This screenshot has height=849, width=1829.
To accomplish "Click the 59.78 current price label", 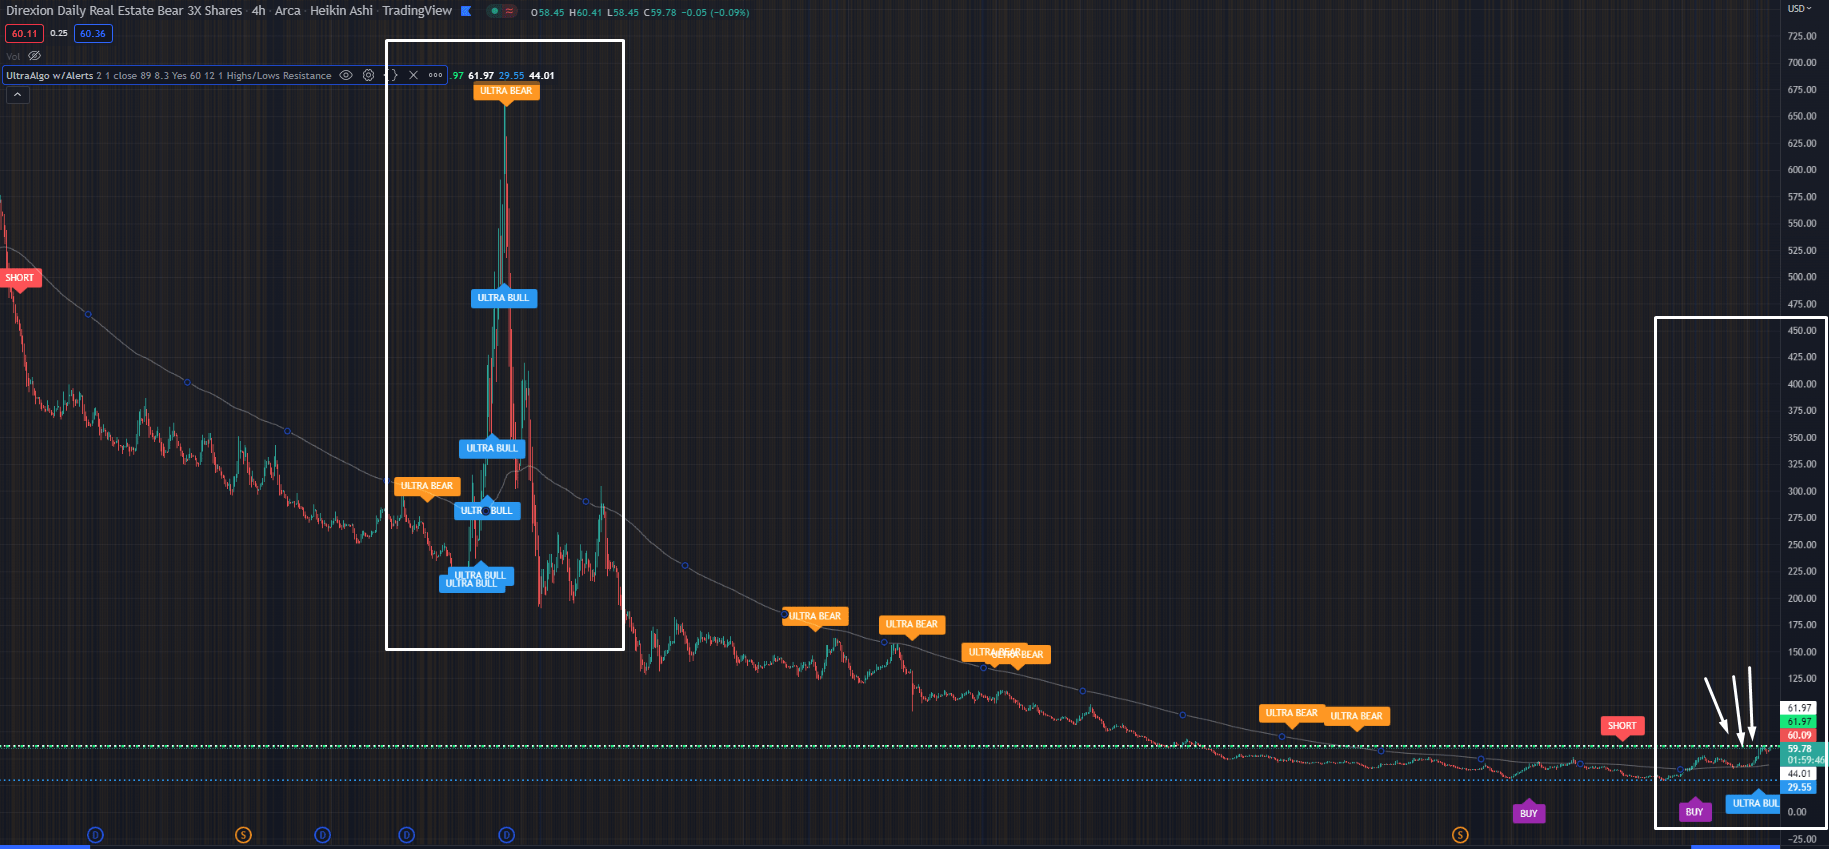I will point(1800,748).
